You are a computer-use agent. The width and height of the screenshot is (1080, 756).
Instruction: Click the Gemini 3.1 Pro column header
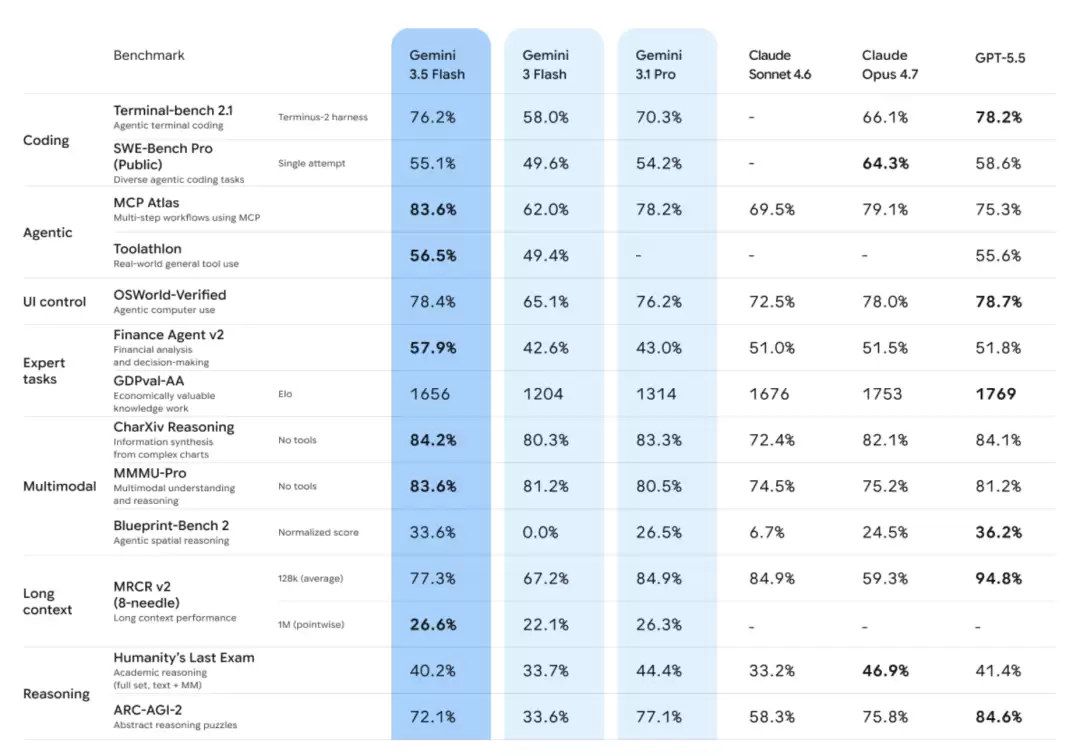tap(658, 65)
